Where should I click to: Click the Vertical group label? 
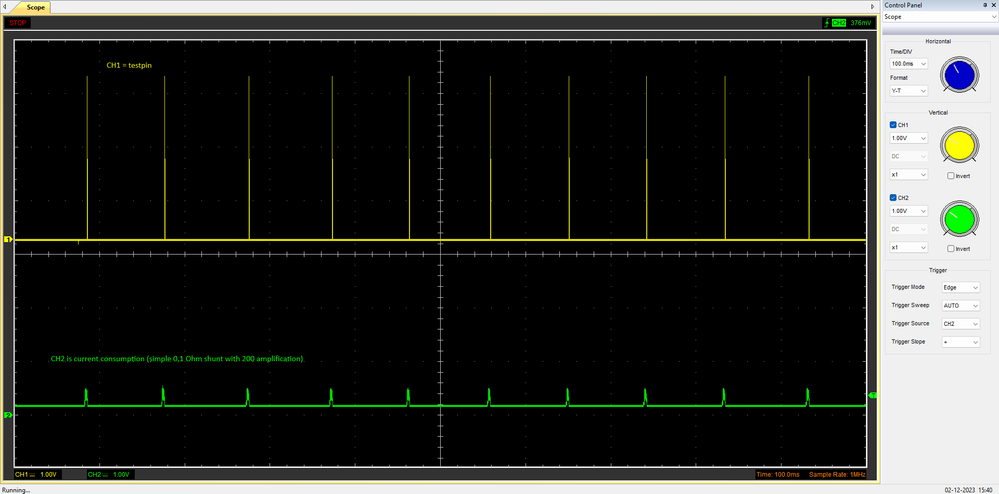click(x=938, y=112)
